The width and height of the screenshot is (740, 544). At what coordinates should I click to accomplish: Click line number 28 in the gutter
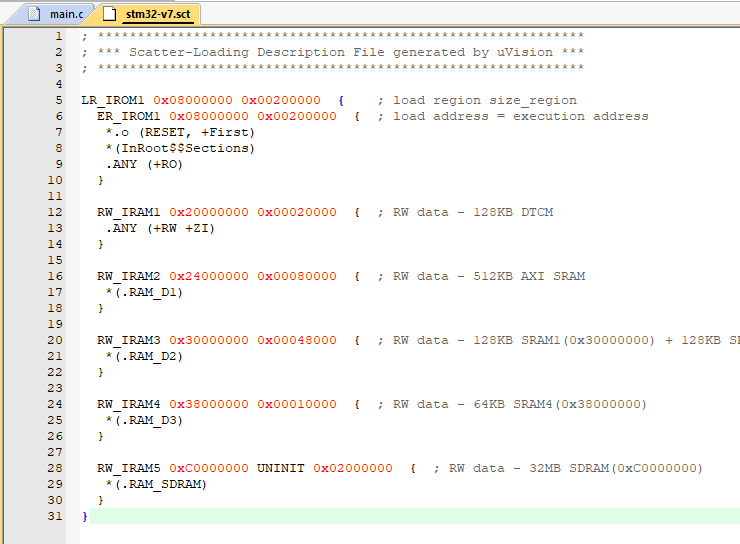click(55, 468)
